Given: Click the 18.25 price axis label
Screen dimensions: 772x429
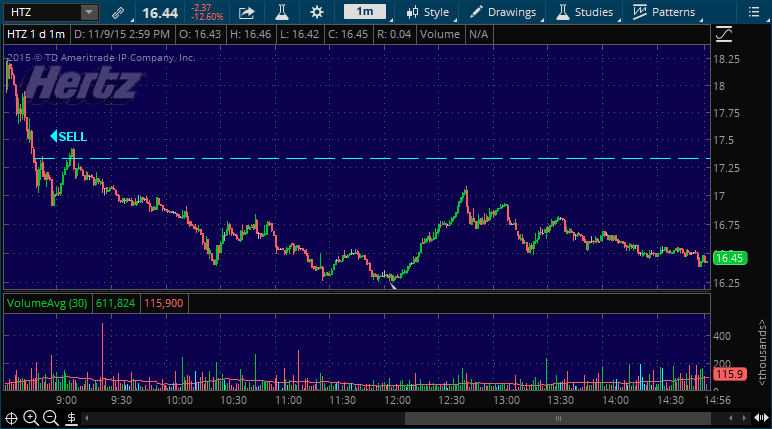Looking at the screenshot, I should coord(727,59).
